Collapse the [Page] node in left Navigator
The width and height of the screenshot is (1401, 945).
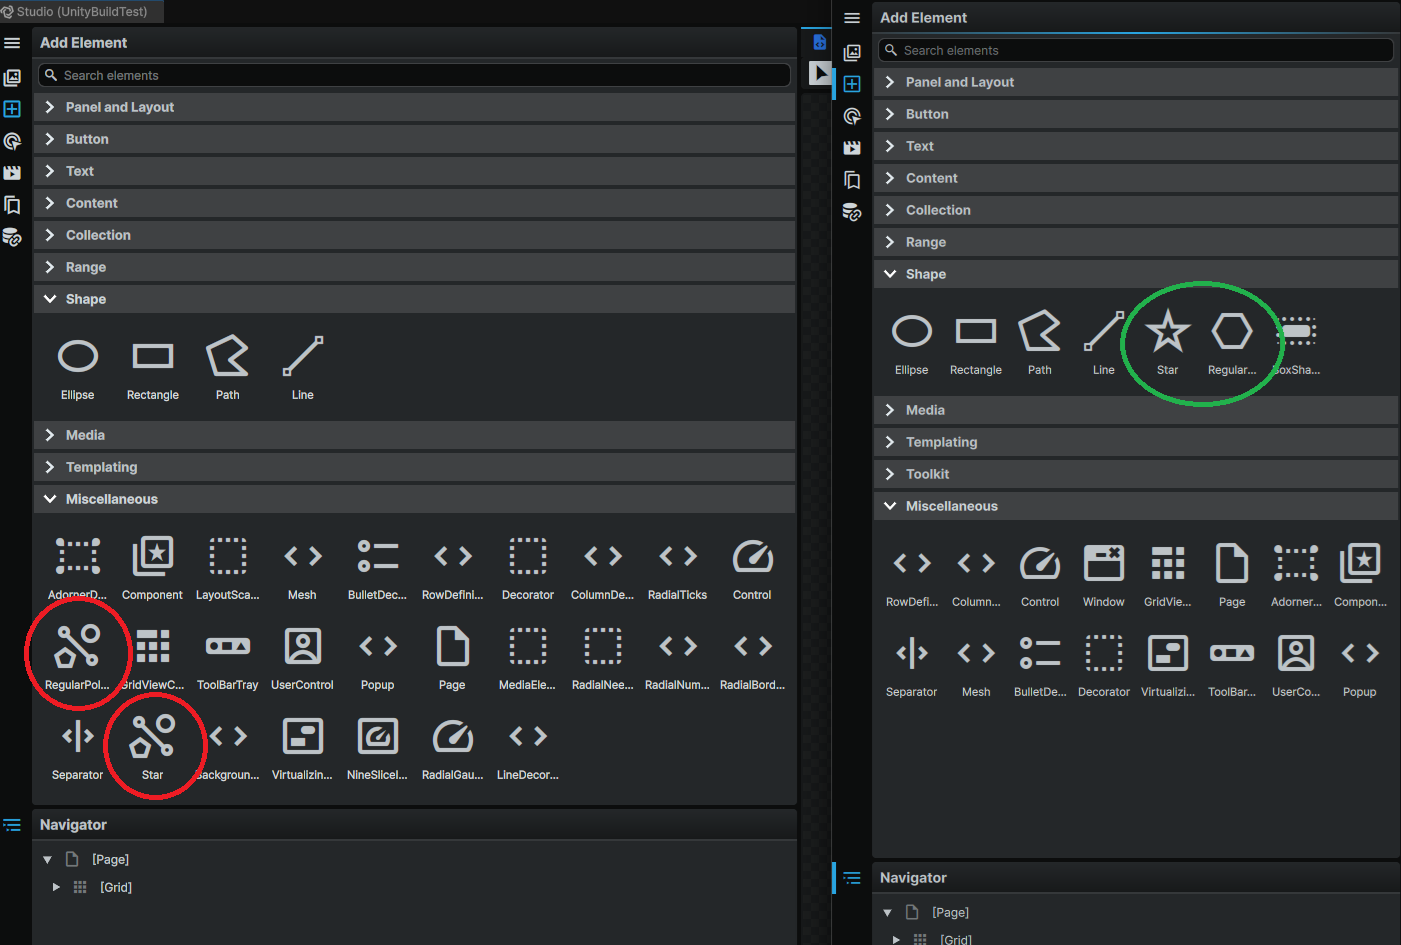(47, 860)
